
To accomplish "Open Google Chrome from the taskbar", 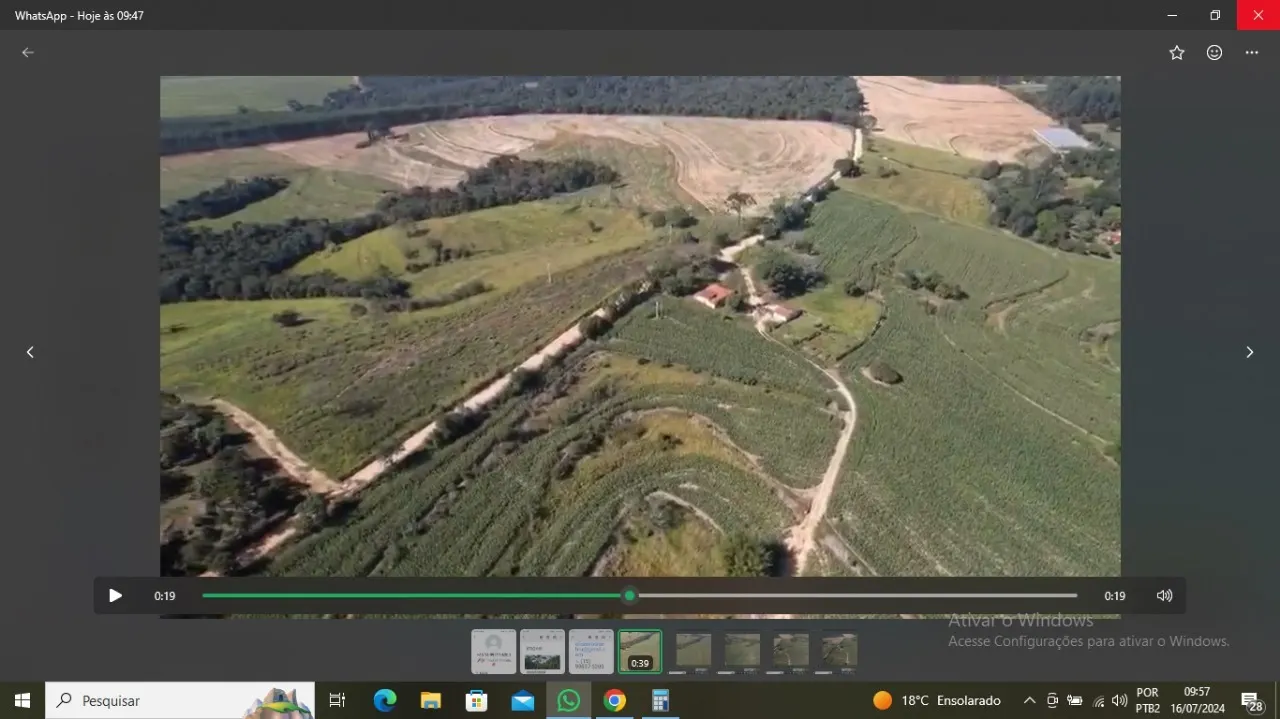I will 615,700.
